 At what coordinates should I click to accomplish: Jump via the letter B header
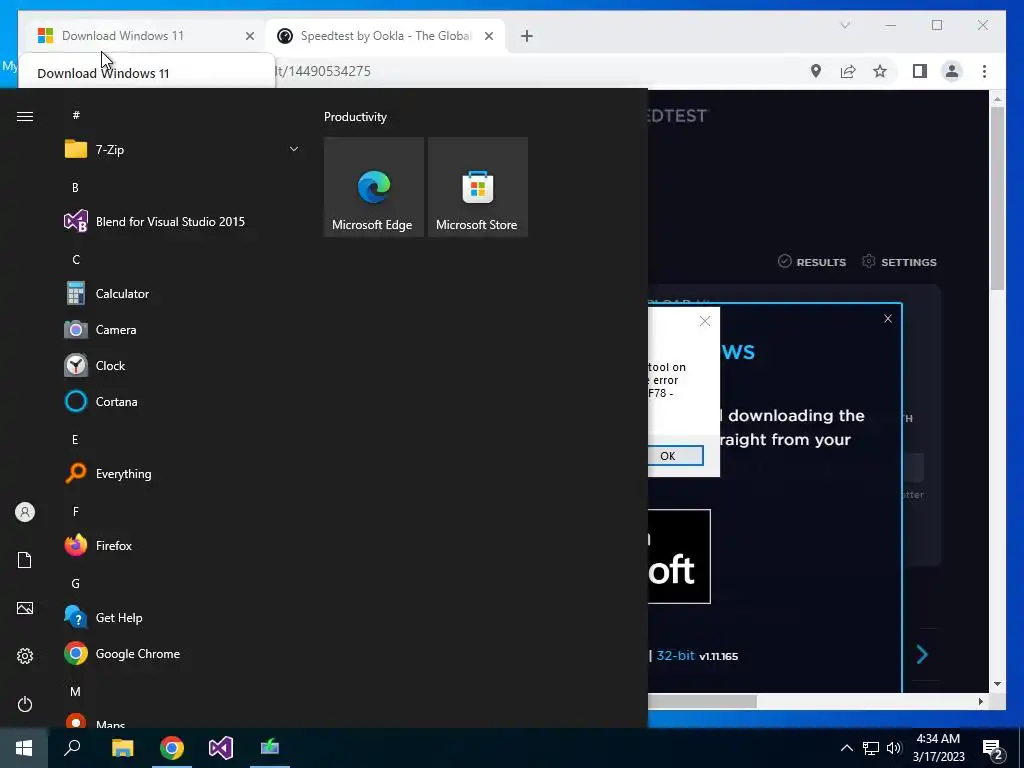[75, 187]
